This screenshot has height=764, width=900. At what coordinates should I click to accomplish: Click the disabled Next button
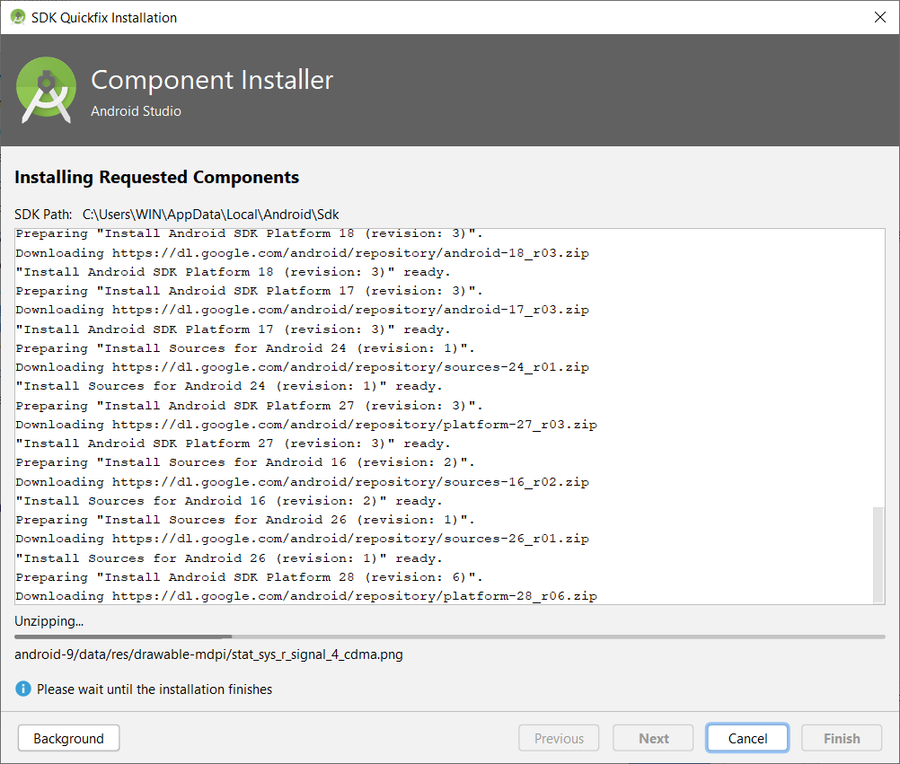tap(654, 738)
